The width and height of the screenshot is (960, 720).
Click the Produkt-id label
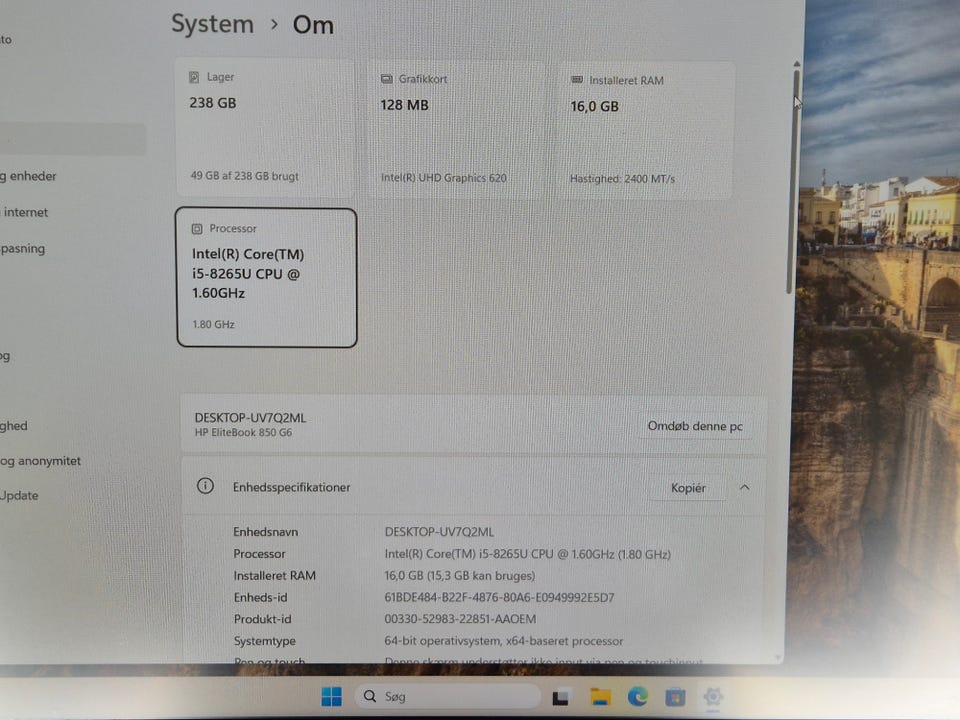point(262,619)
